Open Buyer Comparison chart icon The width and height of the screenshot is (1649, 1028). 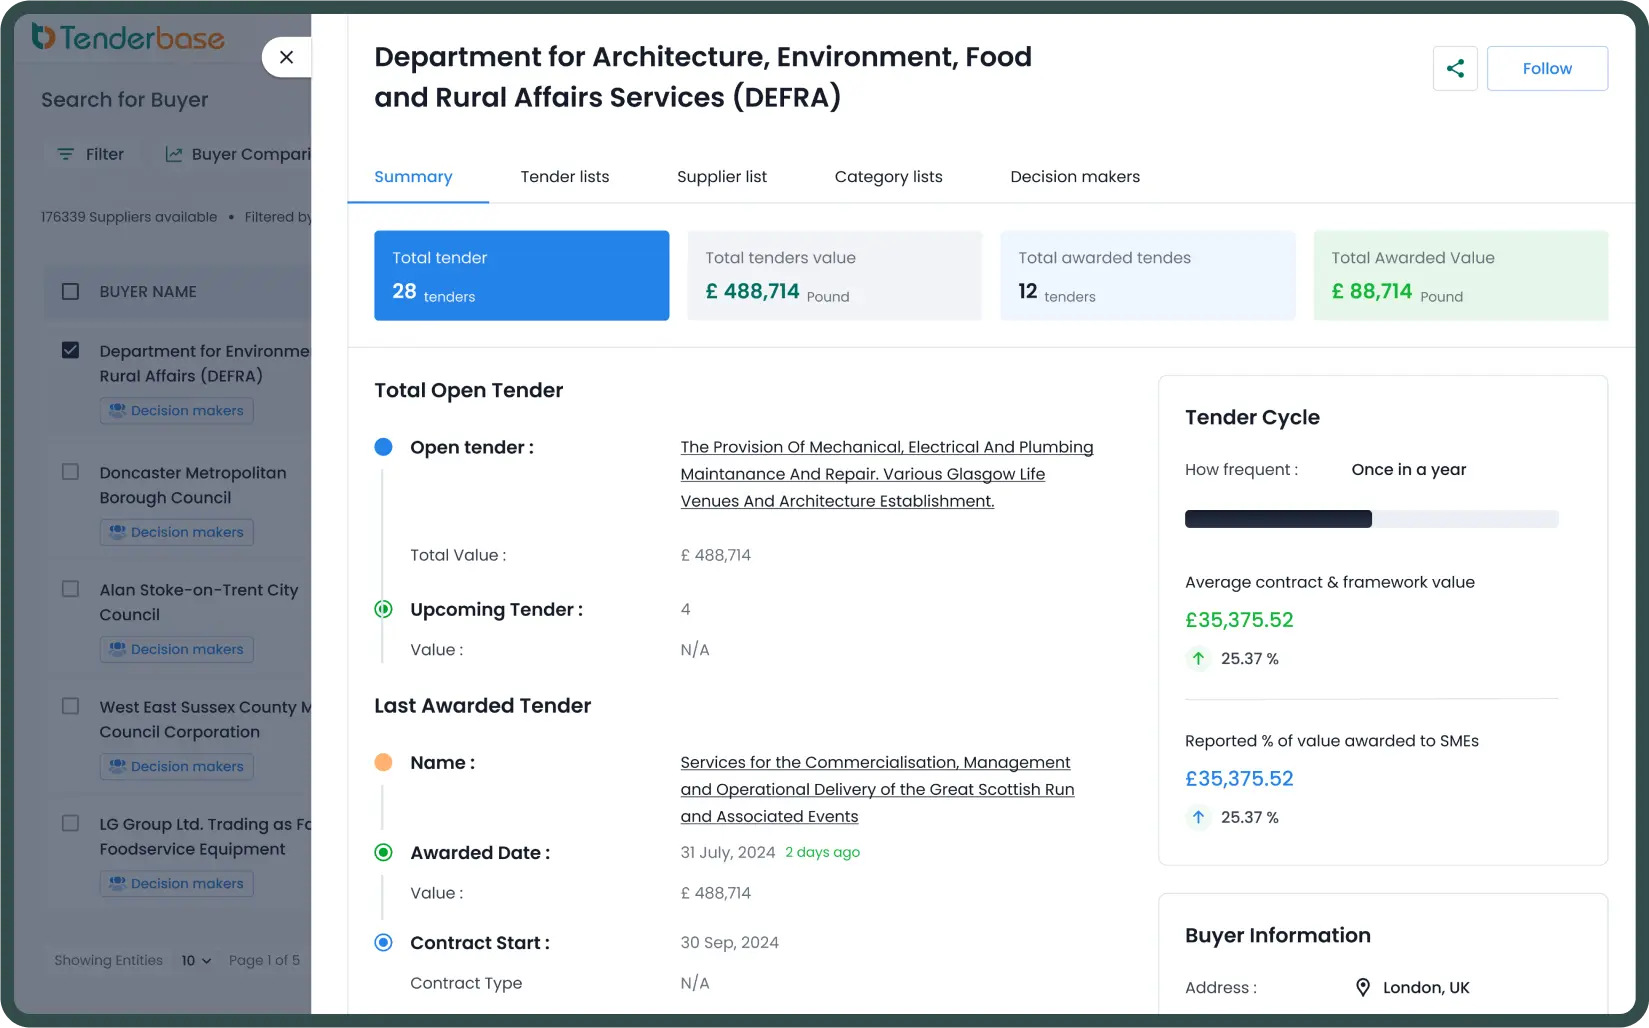pyautogui.click(x=174, y=154)
